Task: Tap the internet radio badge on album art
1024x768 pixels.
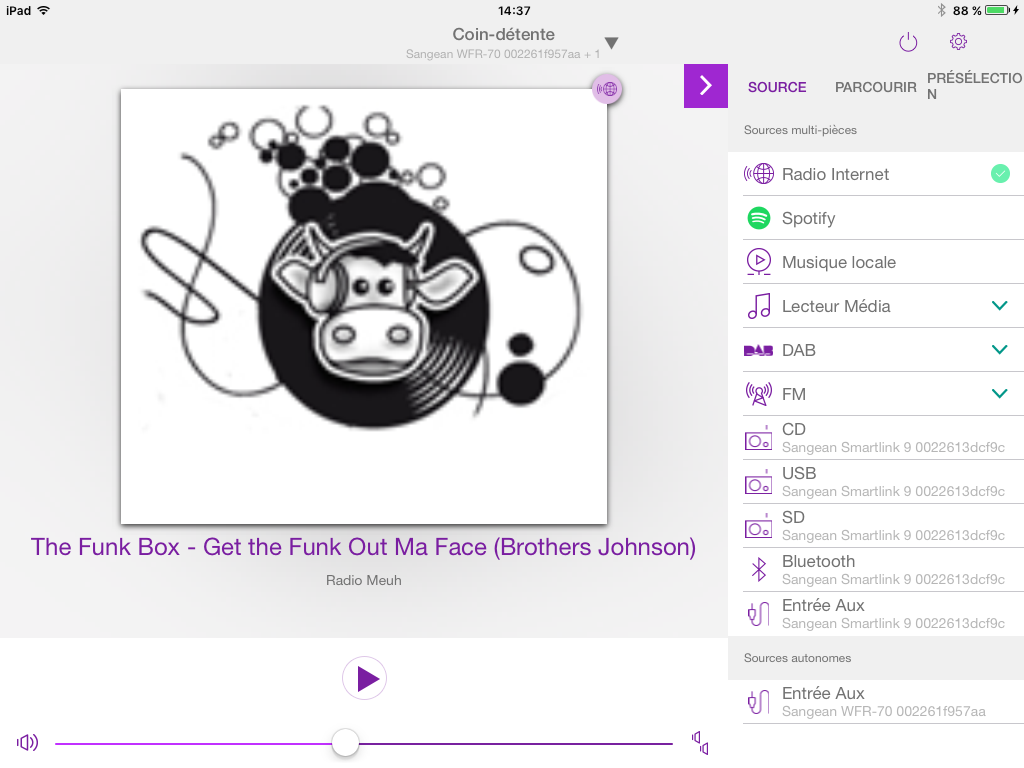Action: (x=607, y=89)
